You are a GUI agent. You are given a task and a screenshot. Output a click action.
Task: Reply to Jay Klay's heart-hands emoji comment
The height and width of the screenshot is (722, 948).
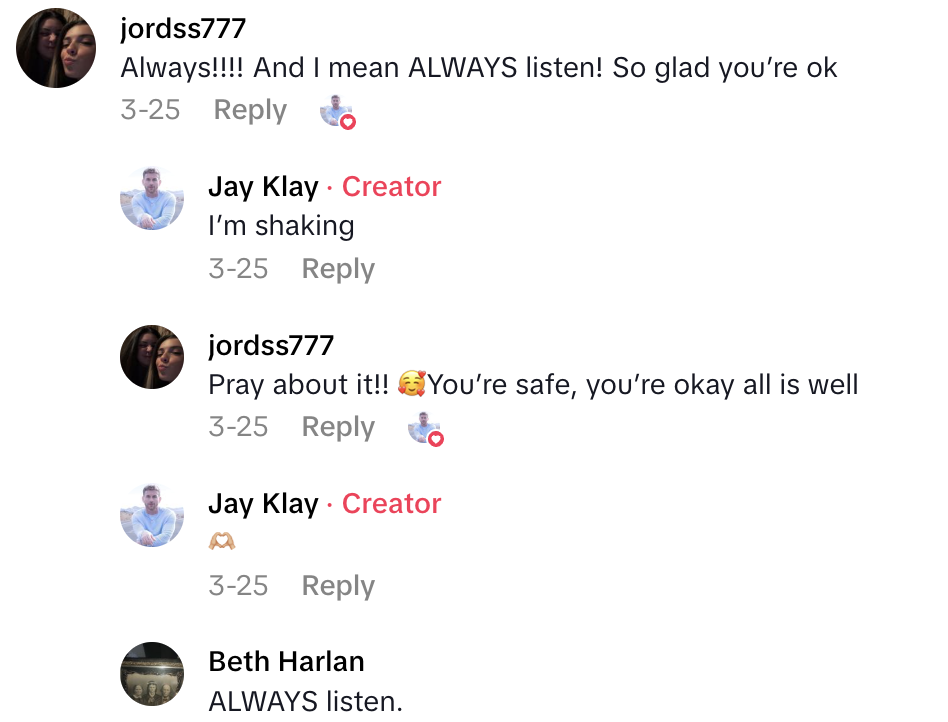[x=338, y=586]
